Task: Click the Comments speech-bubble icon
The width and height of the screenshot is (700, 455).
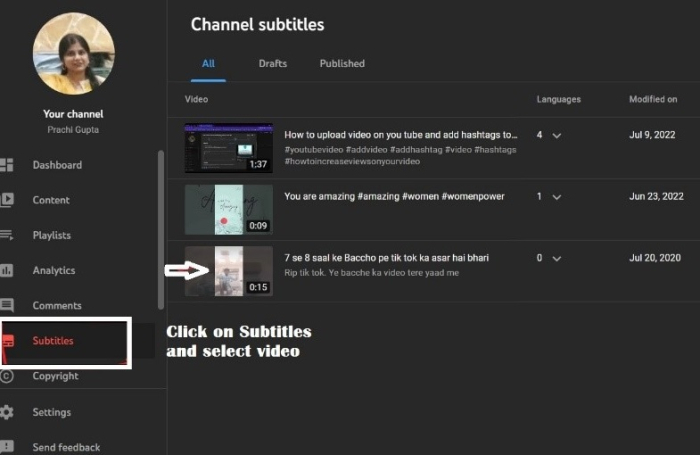Action: [7, 305]
